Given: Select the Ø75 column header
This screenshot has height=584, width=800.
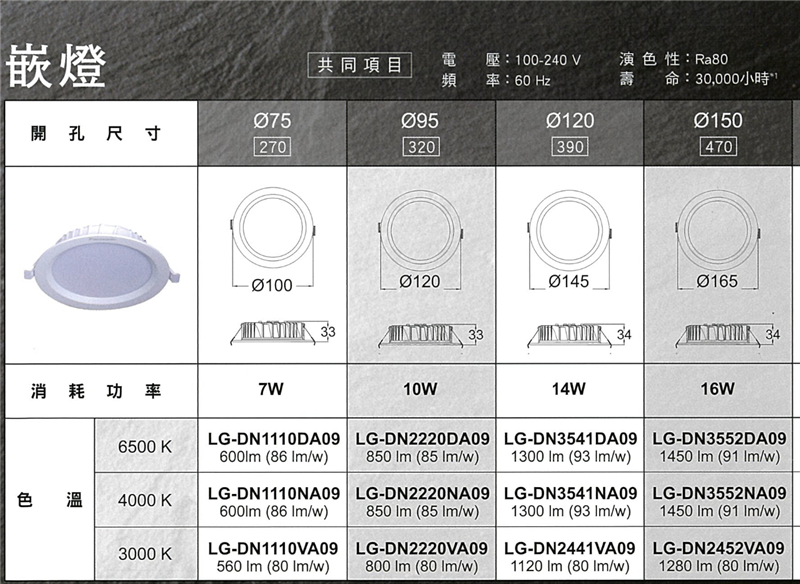Looking at the screenshot, I should click(273, 121).
